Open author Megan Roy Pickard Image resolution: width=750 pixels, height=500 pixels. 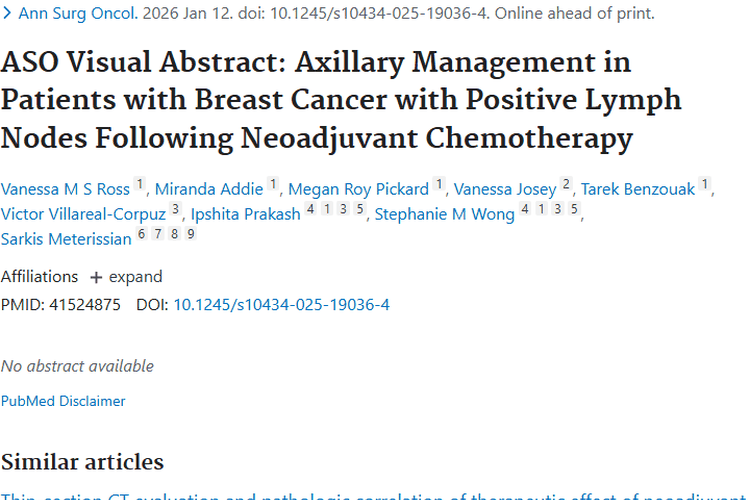[x=358, y=189]
